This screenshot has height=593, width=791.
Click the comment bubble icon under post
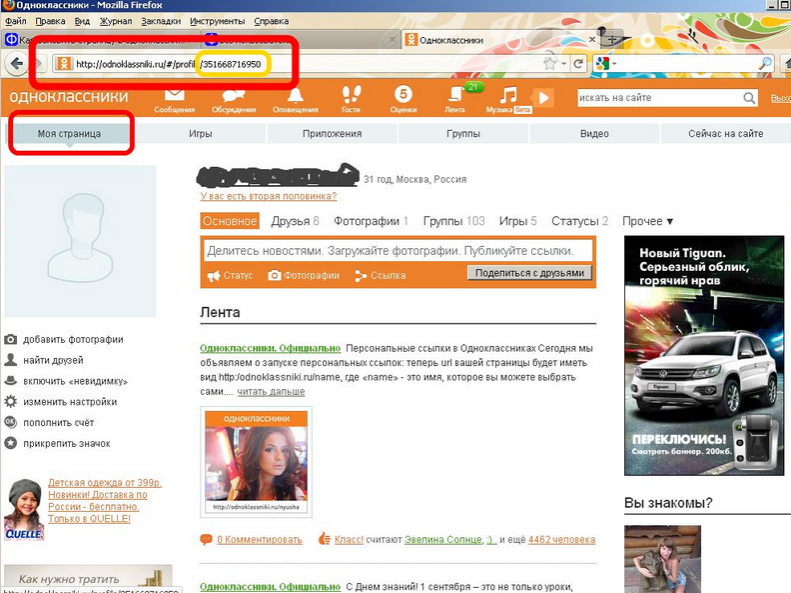206,540
